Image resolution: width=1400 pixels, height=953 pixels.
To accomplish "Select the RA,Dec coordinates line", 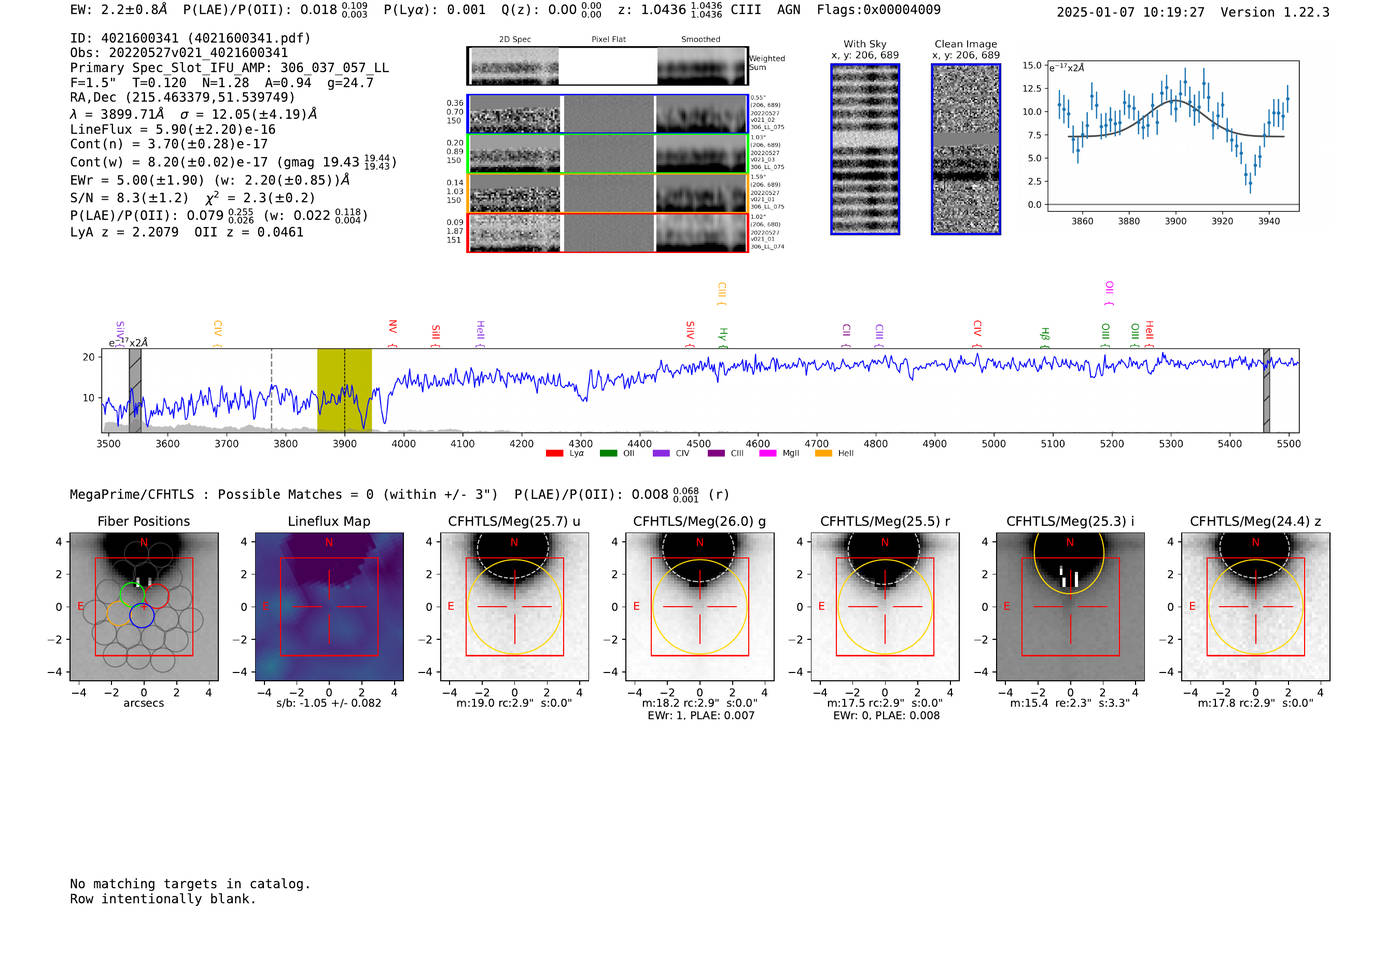I will coord(183,98).
